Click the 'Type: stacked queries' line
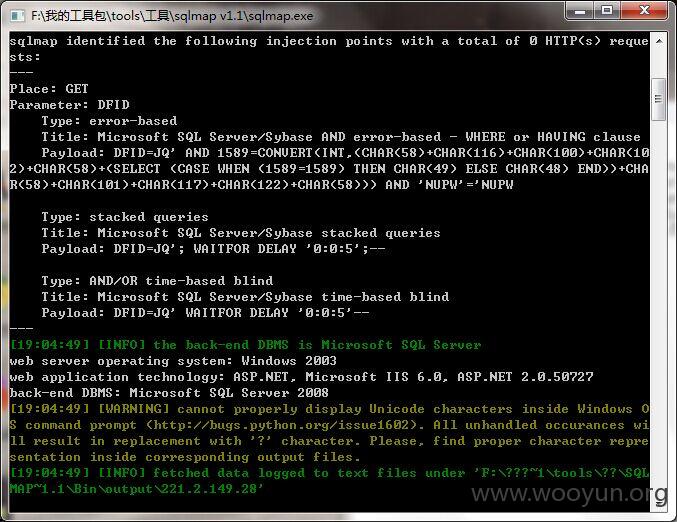This screenshot has height=522, width=677. (x=125, y=217)
